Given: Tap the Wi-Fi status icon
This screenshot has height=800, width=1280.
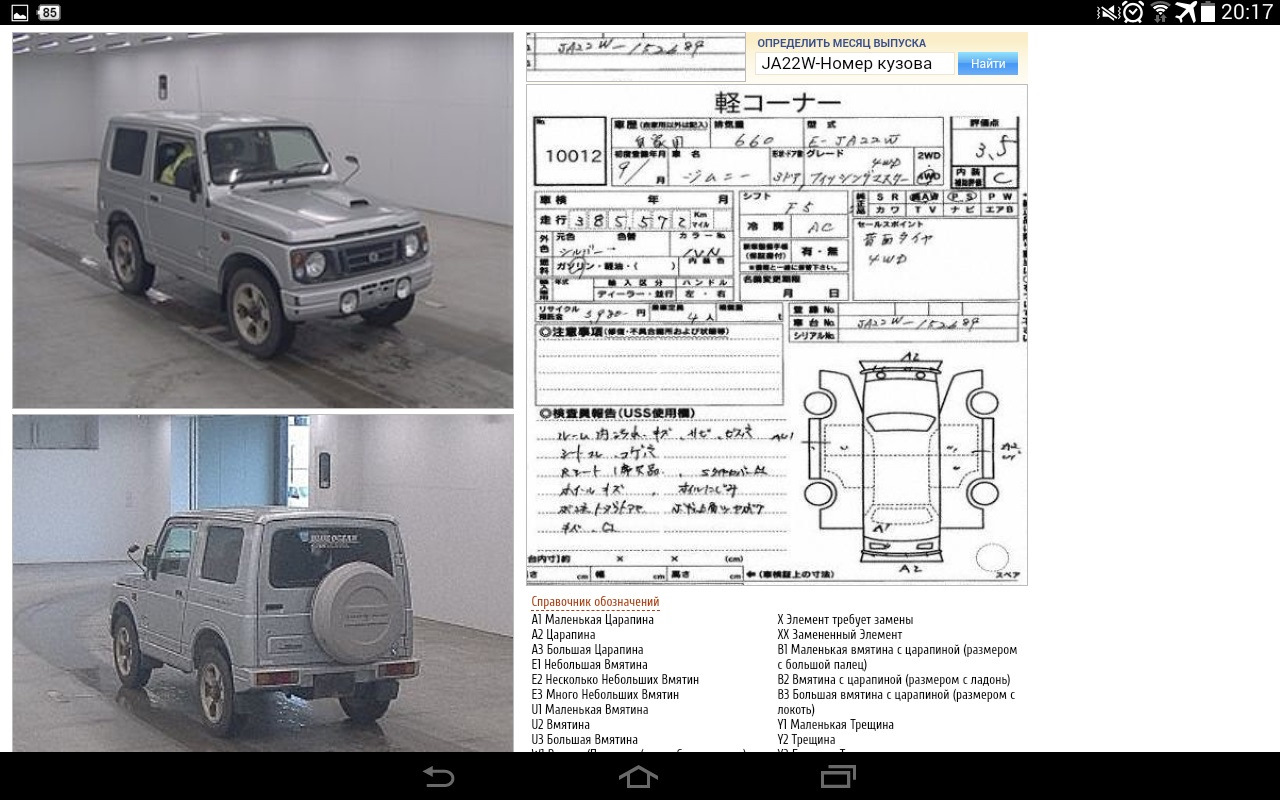Looking at the screenshot, I should pos(1160,12).
